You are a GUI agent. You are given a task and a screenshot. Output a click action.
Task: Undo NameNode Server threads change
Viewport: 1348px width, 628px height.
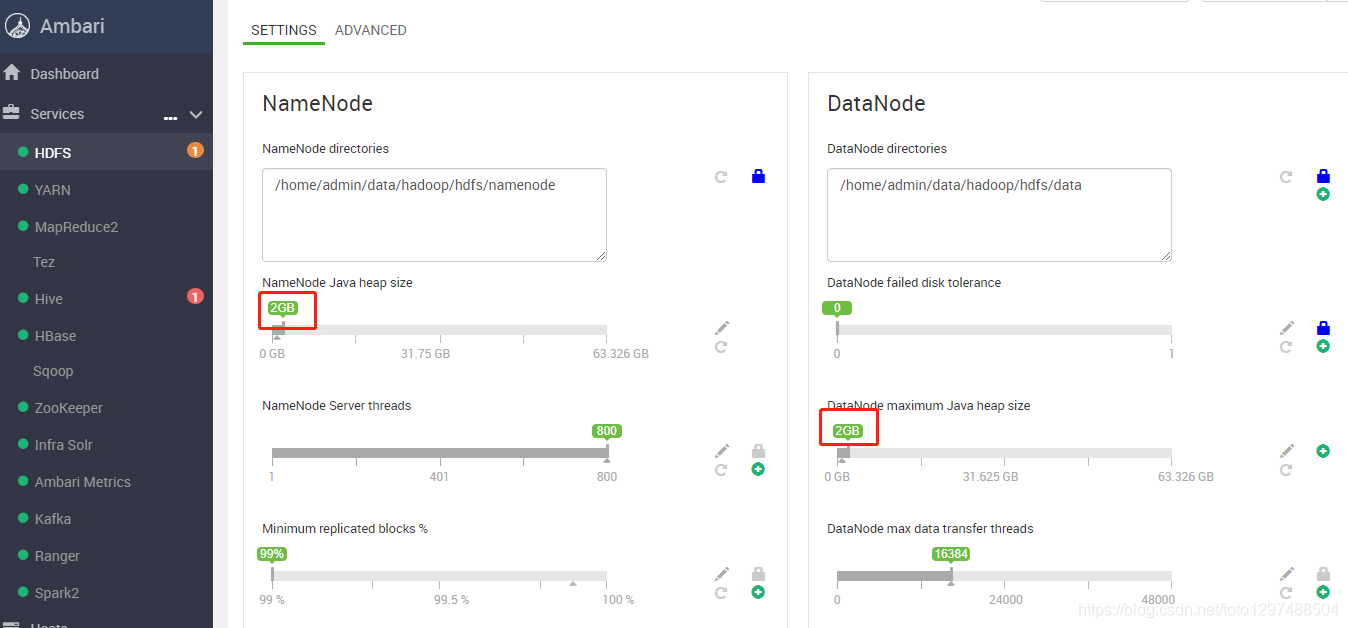(720, 470)
